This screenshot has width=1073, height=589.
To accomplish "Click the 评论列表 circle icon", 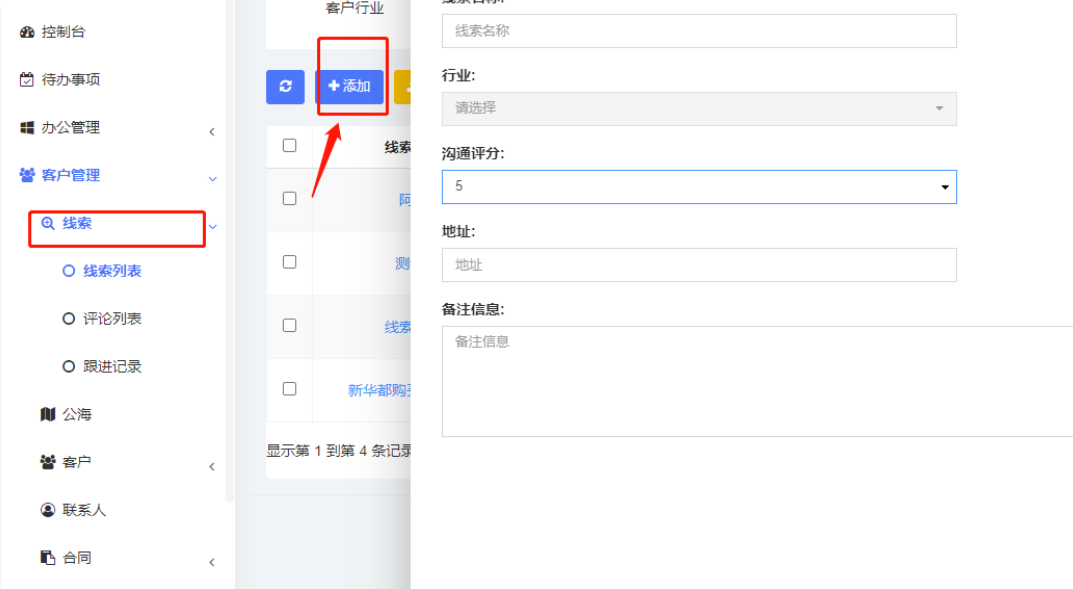I will (68, 319).
